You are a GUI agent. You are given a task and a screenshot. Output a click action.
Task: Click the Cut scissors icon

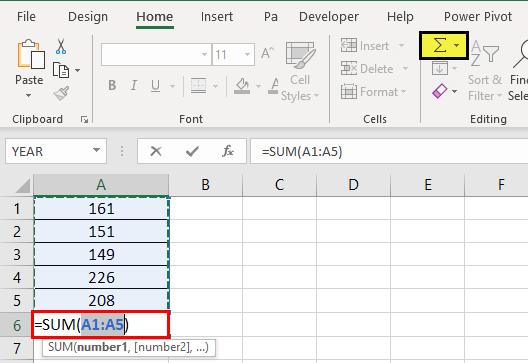[x=61, y=46]
